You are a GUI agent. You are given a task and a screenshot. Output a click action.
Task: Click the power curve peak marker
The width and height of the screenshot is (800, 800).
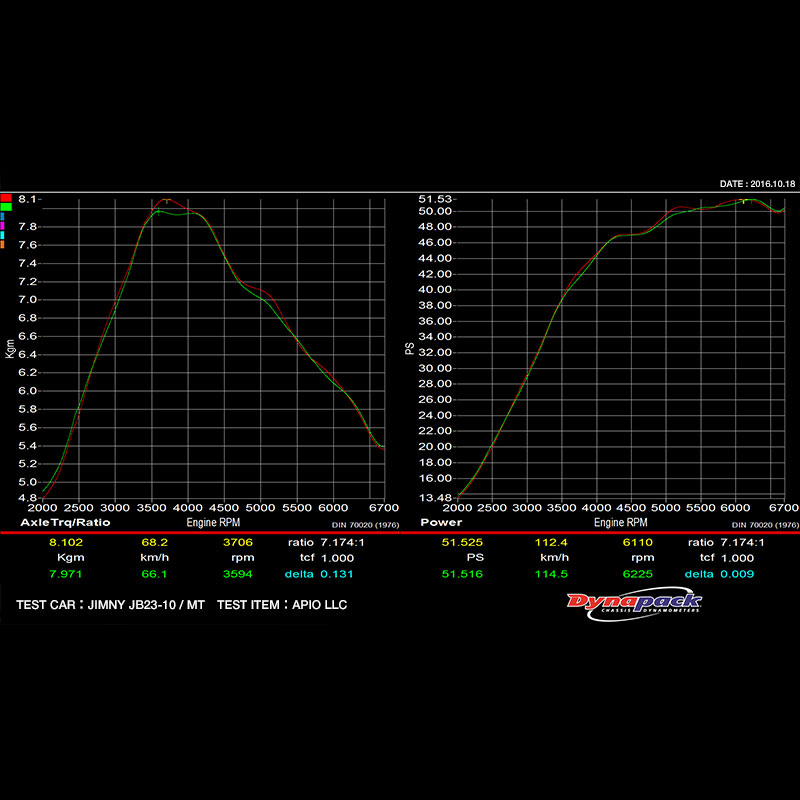coord(743,201)
